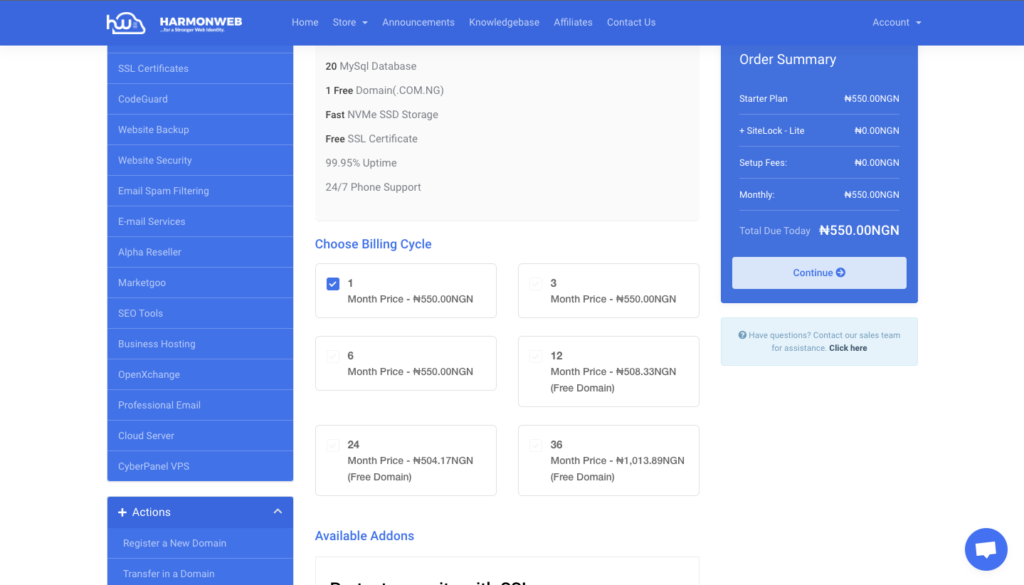Viewport: 1024px width, 585px height.
Task: Click the 'Starter Plan' summary row
Action: pos(819,99)
